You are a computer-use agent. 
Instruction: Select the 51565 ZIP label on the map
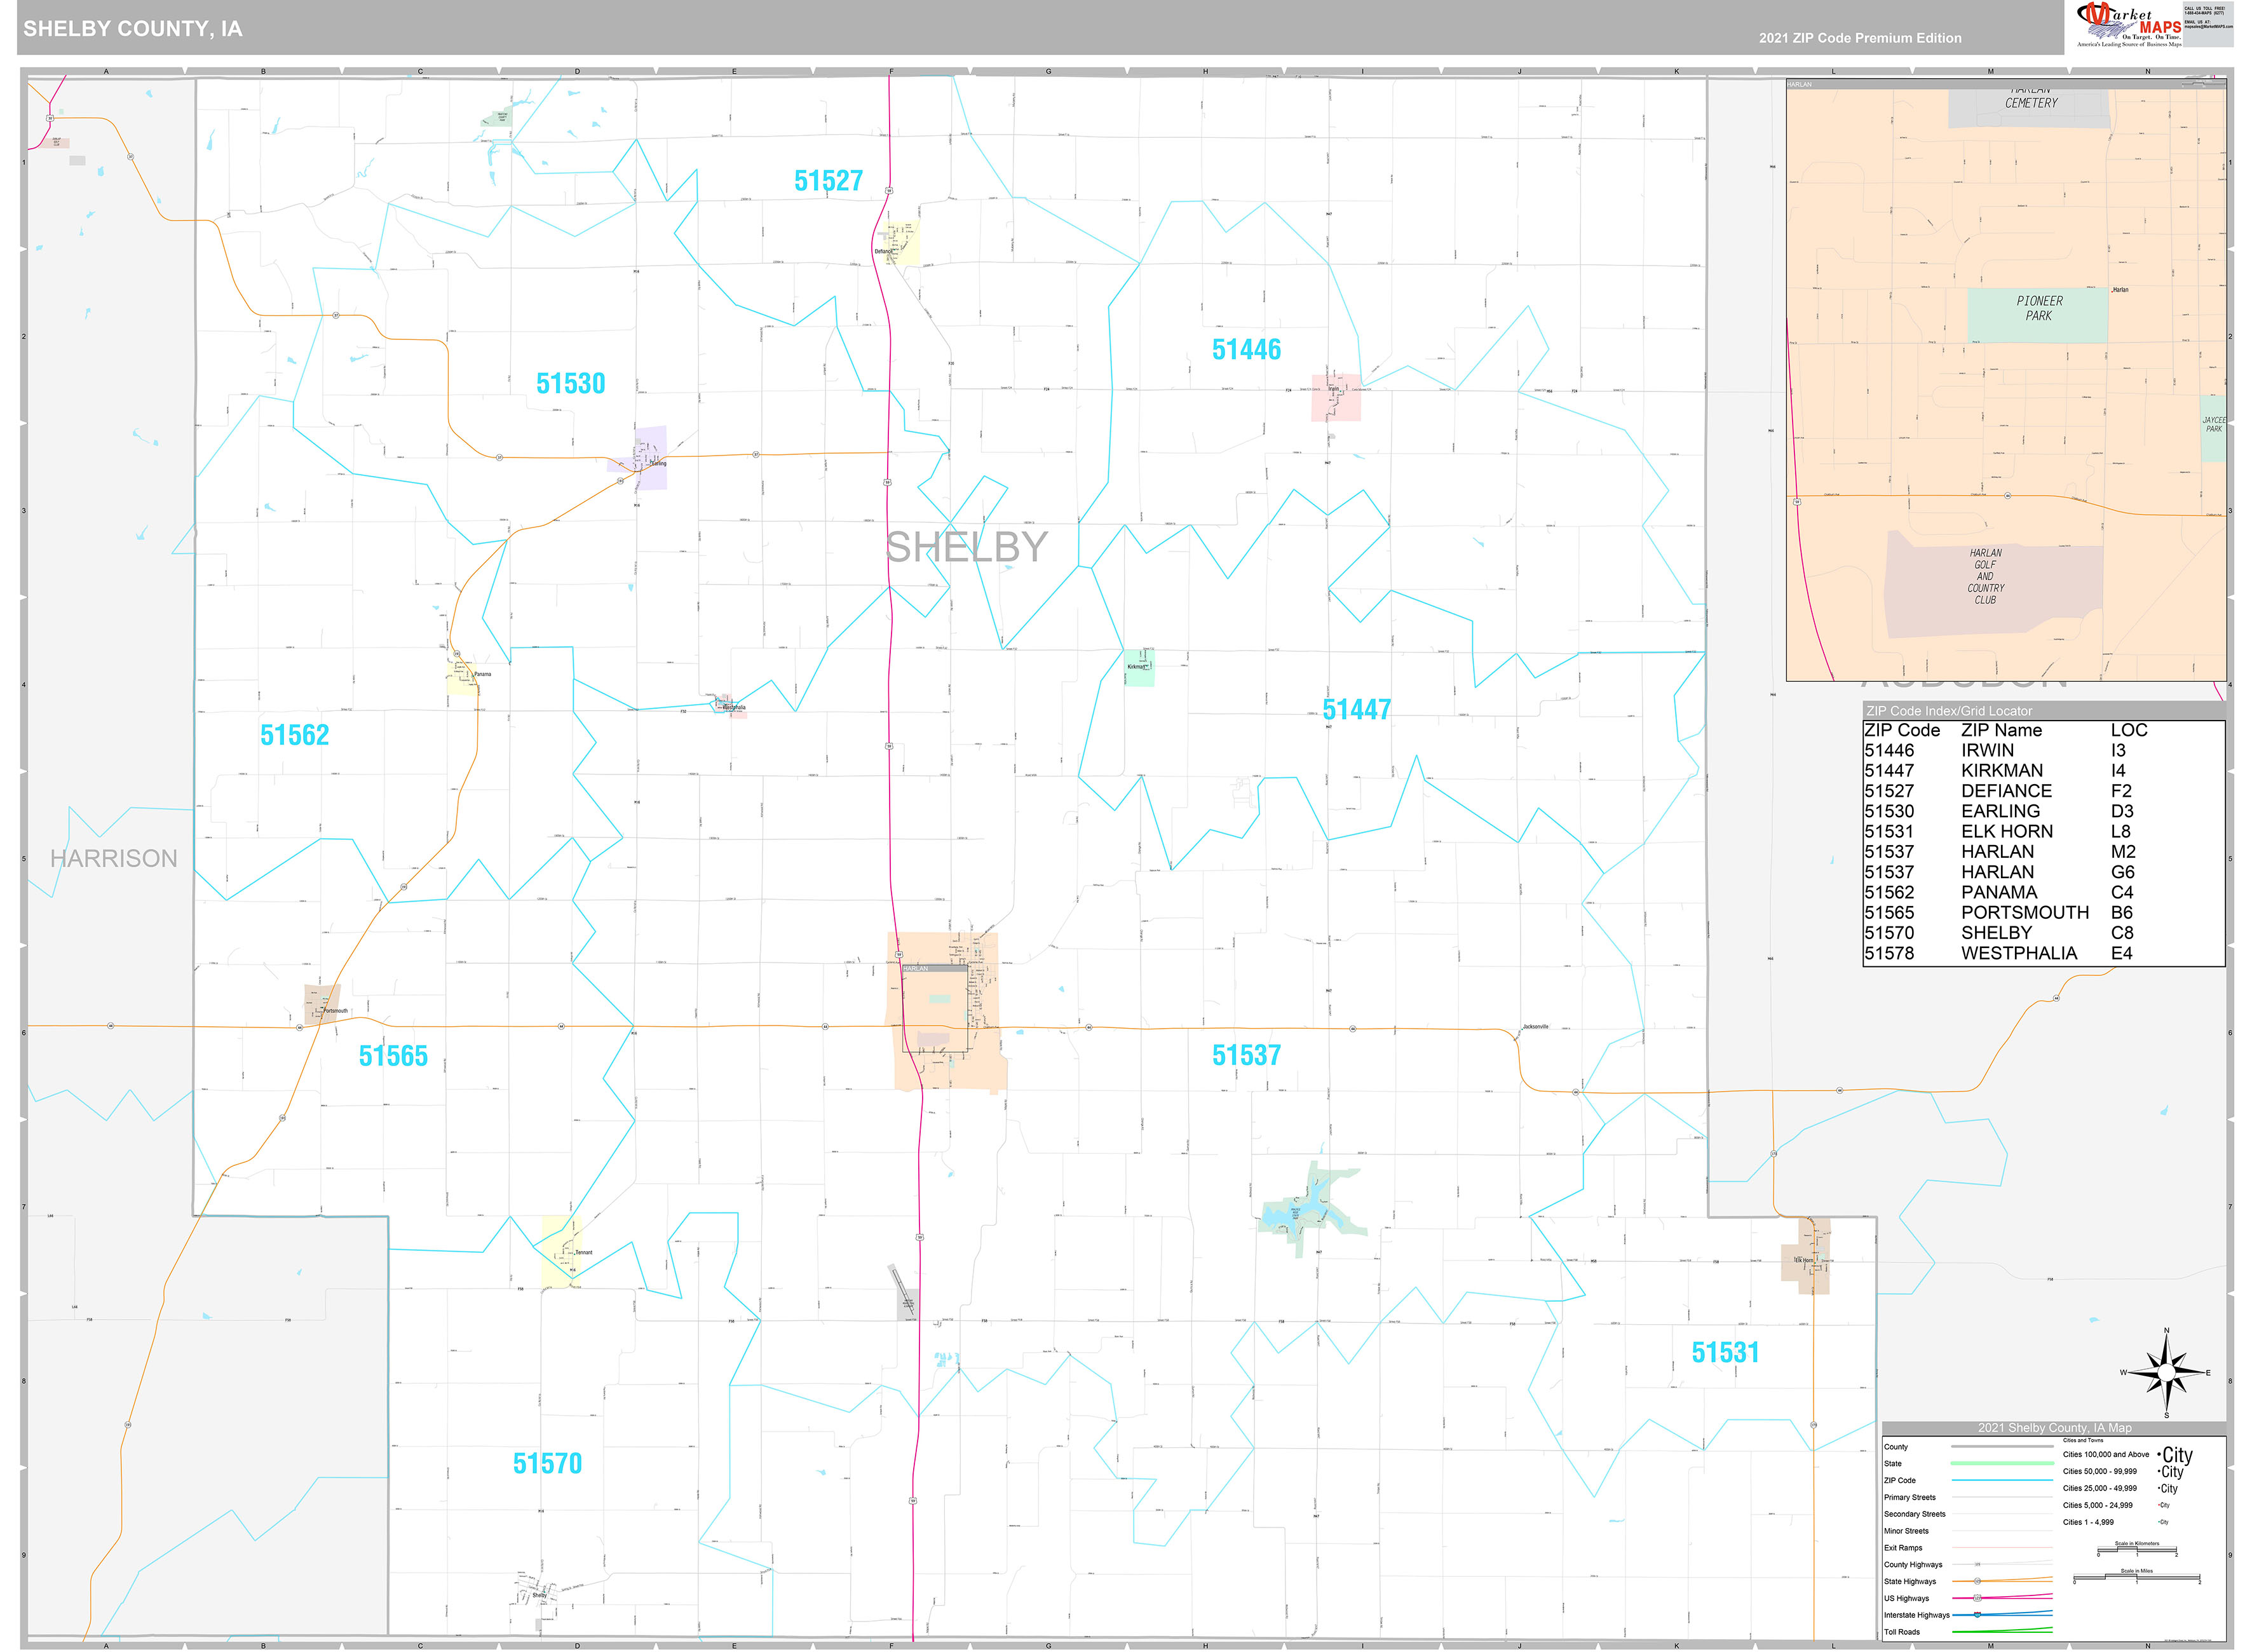click(393, 1056)
